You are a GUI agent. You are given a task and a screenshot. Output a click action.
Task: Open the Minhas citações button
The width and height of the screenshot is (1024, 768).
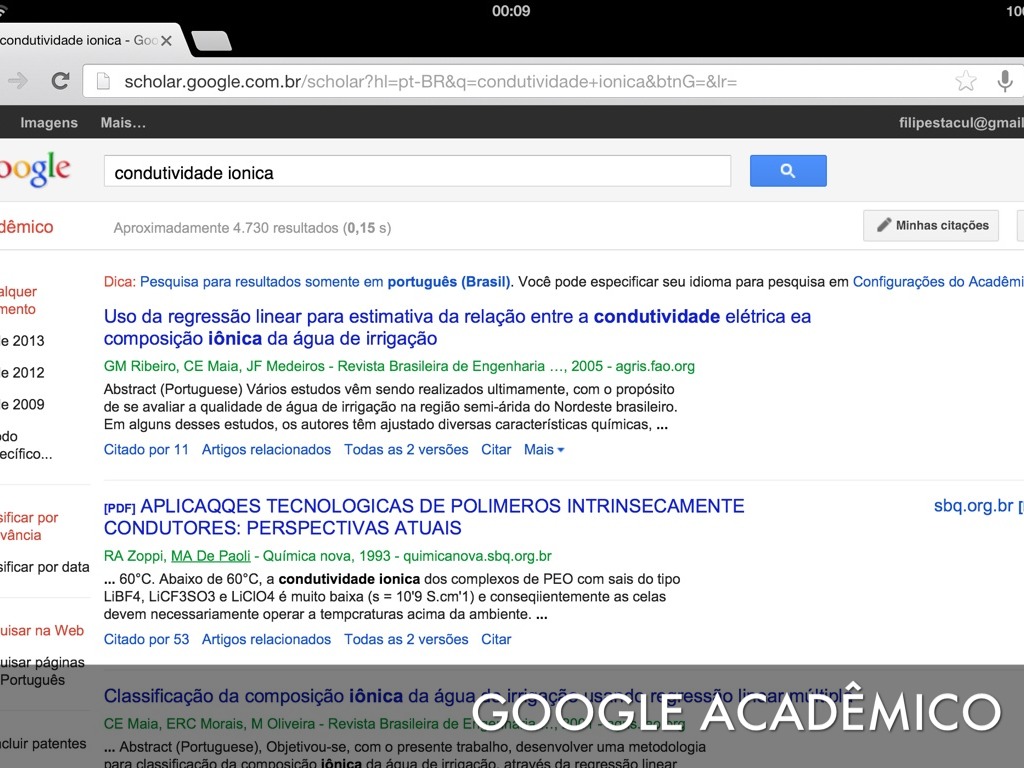[x=932, y=226]
